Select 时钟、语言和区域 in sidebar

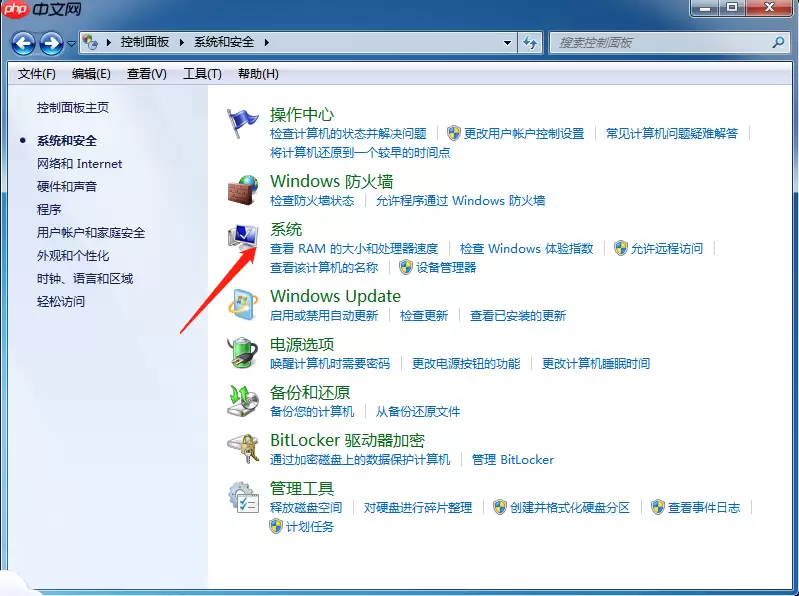click(x=85, y=279)
